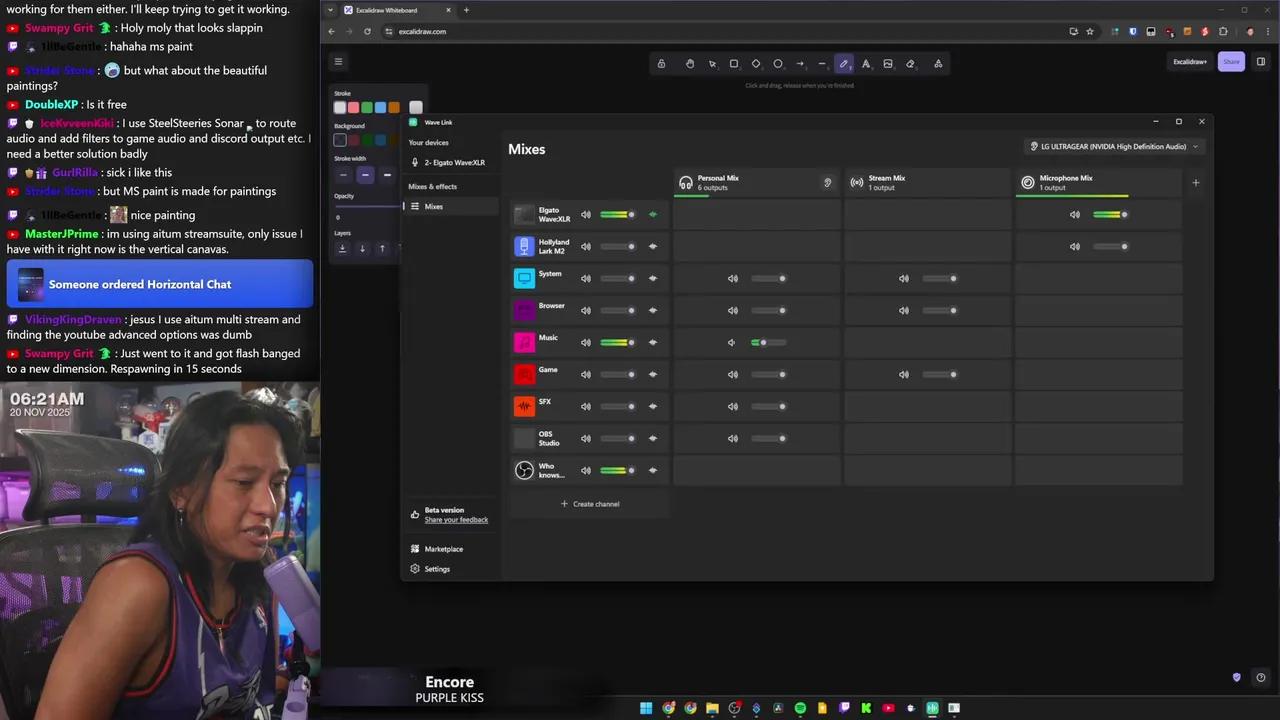Send layer to back in Excalidraw
1280x720 pixels.
tap(342, 248)
